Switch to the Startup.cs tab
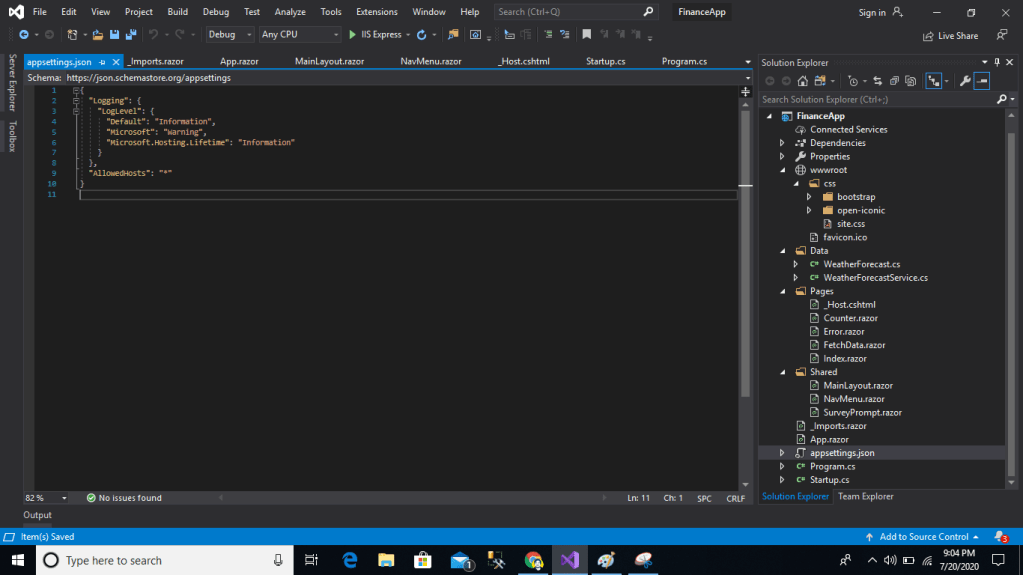 point(605,61)
